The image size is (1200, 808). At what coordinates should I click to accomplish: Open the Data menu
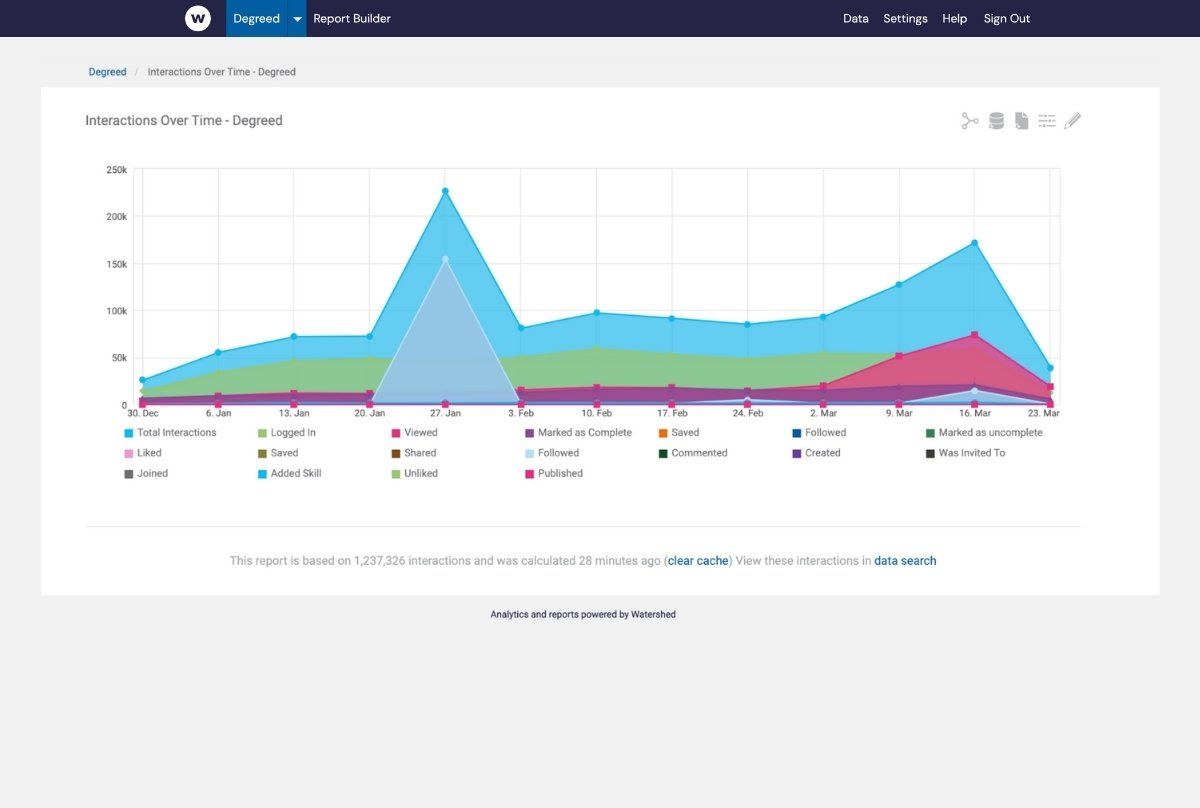click(x=856, y=18)
